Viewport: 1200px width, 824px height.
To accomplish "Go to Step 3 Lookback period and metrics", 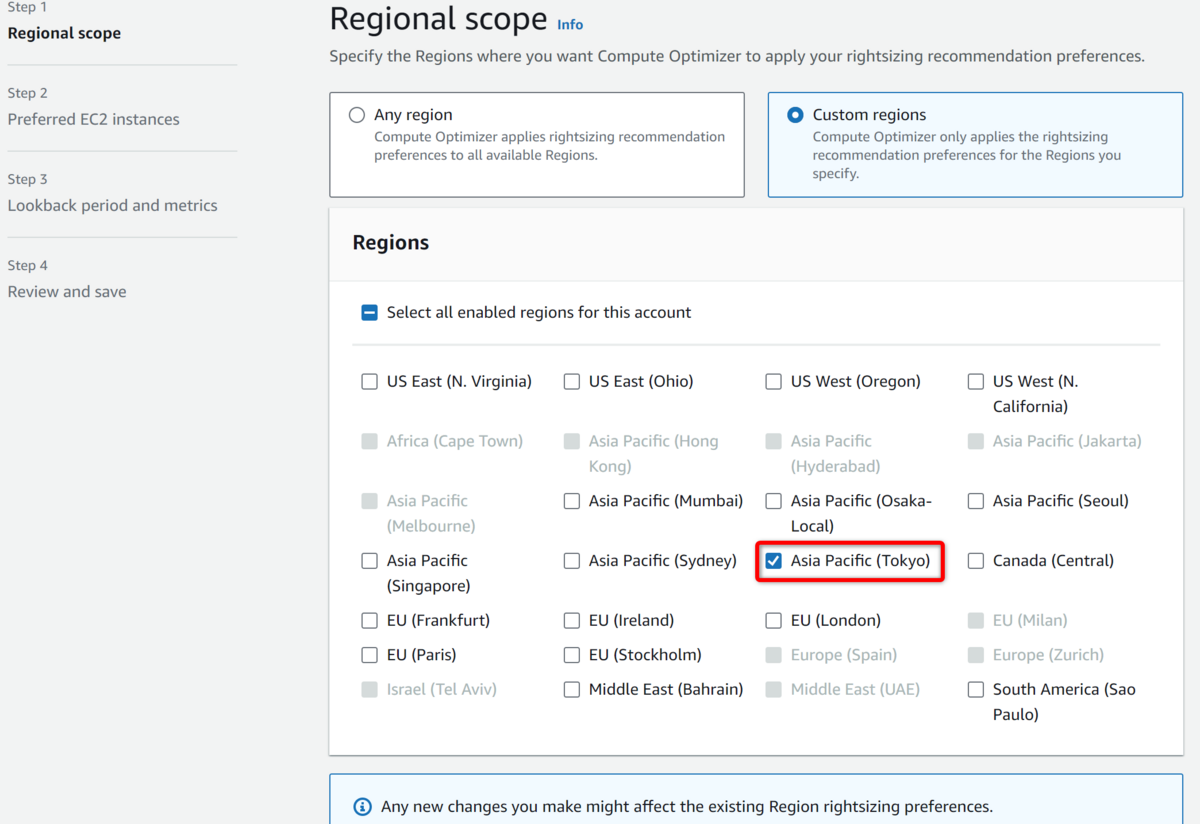I will [112, 205].
